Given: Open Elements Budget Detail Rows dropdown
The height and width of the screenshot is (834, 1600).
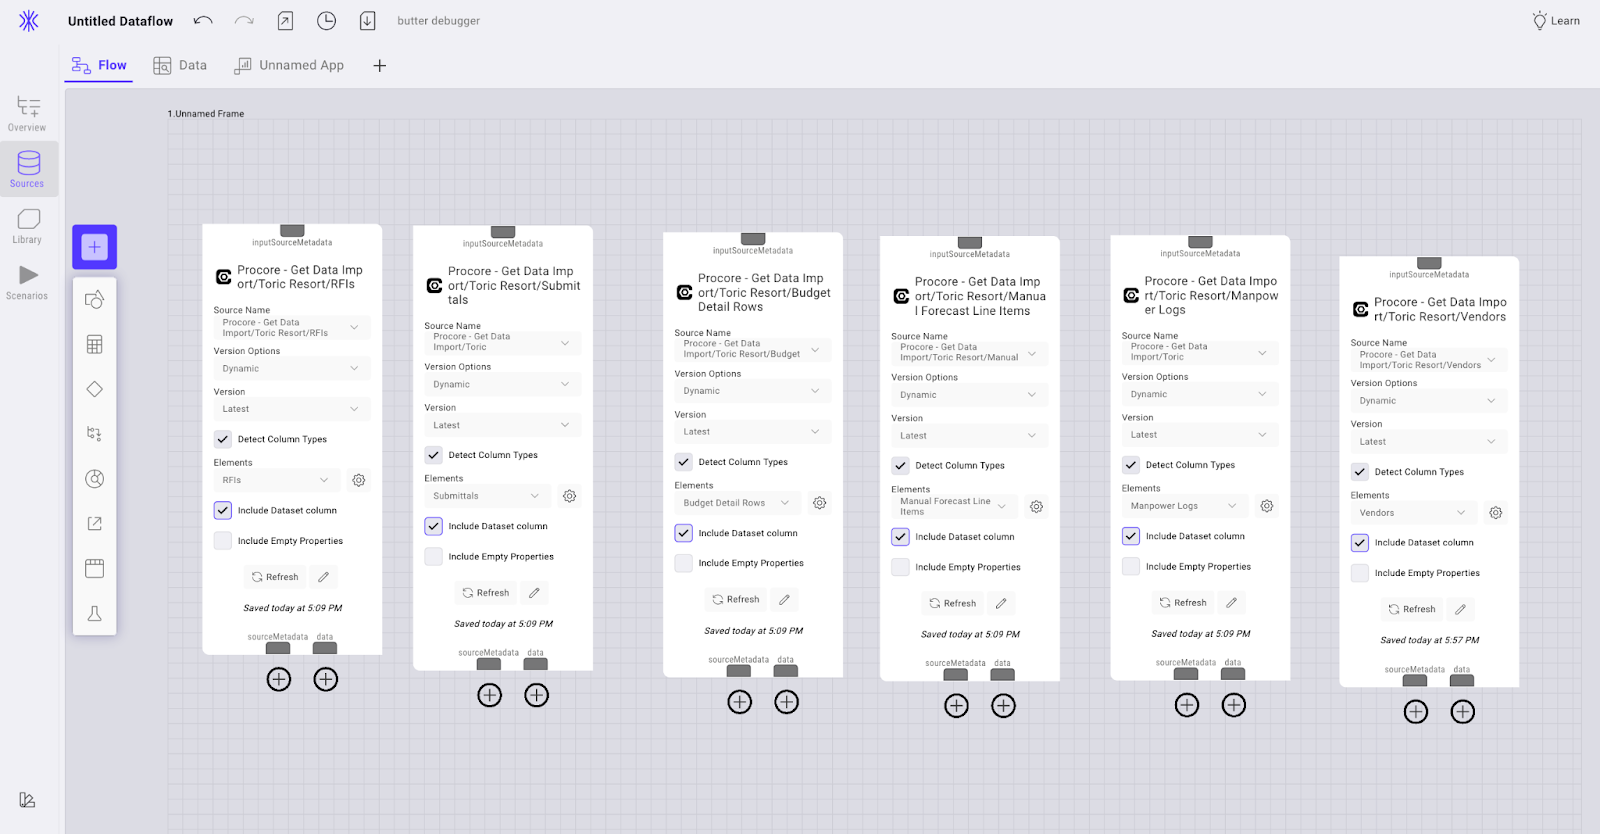Looking at the screenshot, I should coord(738,503).
